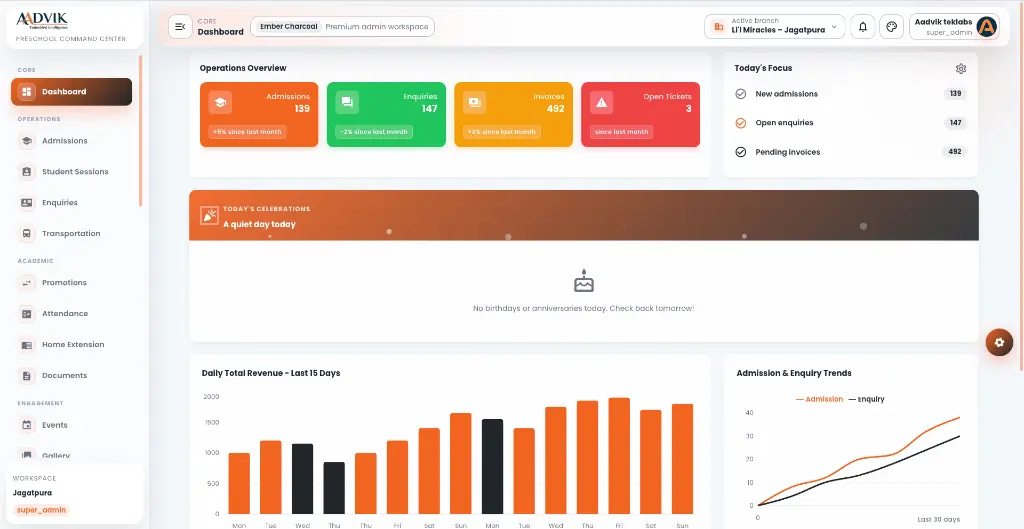Screen dimensions: 1024x529
Task: Click the Attendance sidebar icon
Action: [26, 313]
